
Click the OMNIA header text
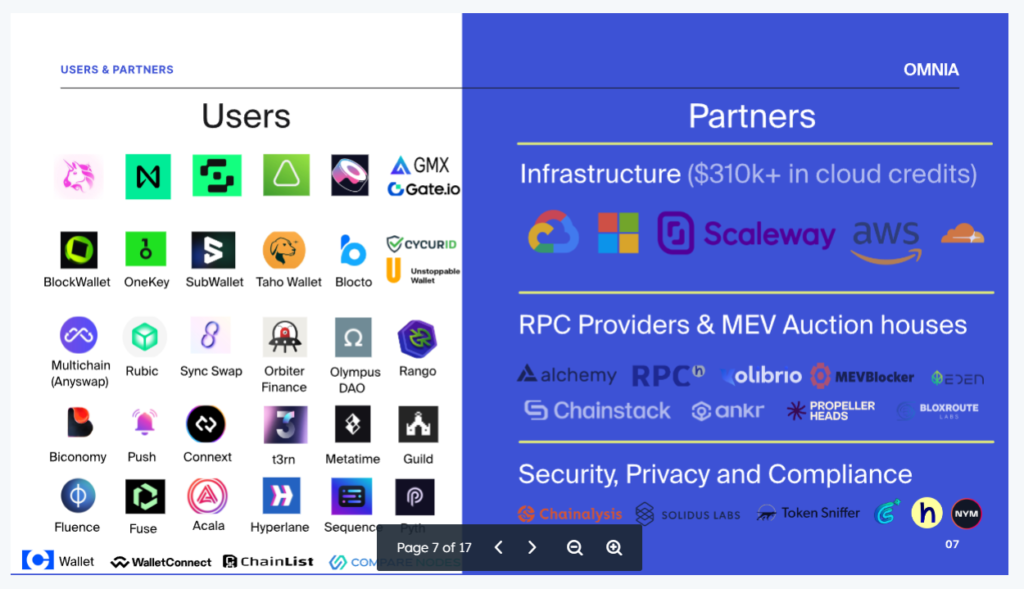tap(931, 69)
